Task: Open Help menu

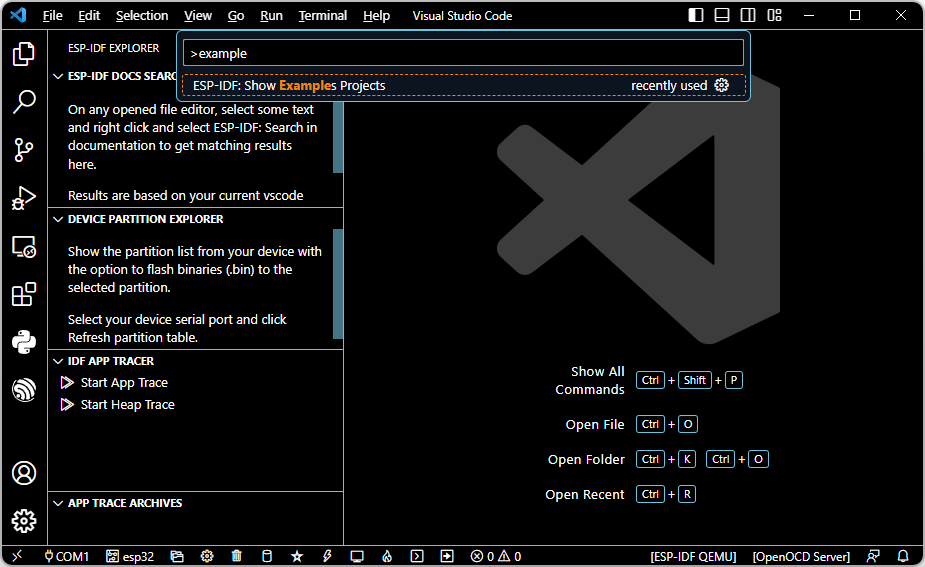Action: coord(376,15)
